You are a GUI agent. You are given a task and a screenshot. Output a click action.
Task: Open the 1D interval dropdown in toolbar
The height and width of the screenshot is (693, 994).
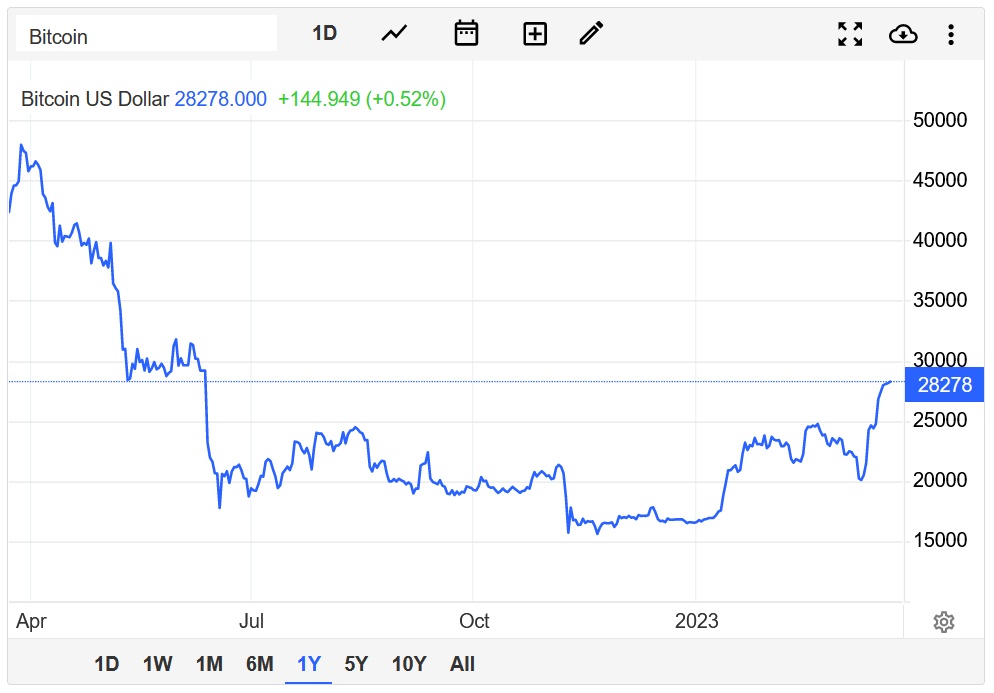click(x=324, y=33)
